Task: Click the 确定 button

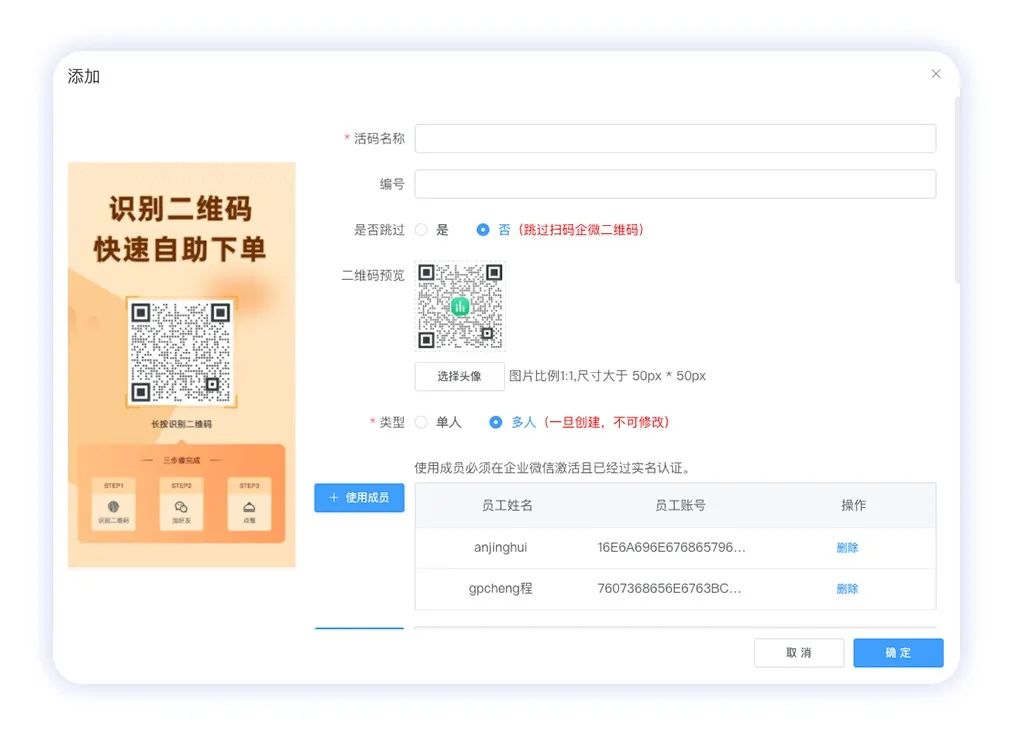Action: point(898,653)
